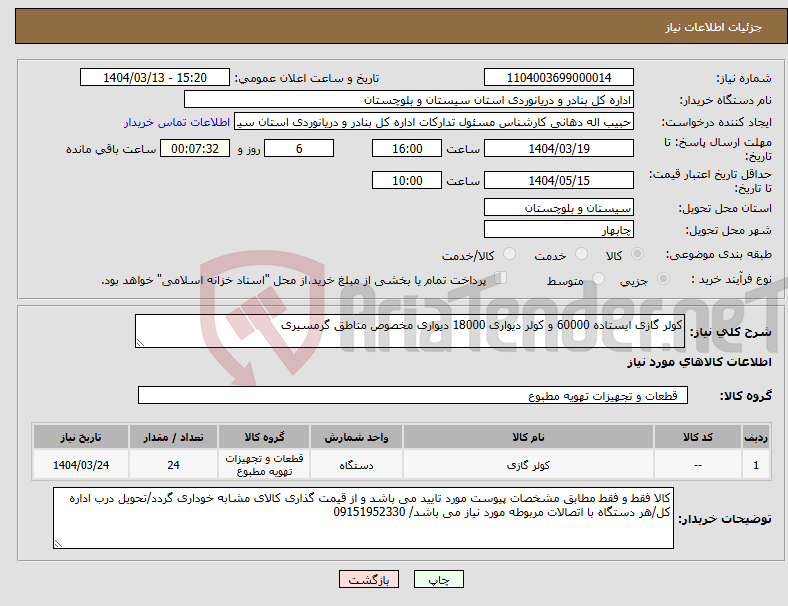Click the price validity date 1404/05/15
The height and width of the screenshot is (606, 788).
pyautogui.click(x=558, y=180)
